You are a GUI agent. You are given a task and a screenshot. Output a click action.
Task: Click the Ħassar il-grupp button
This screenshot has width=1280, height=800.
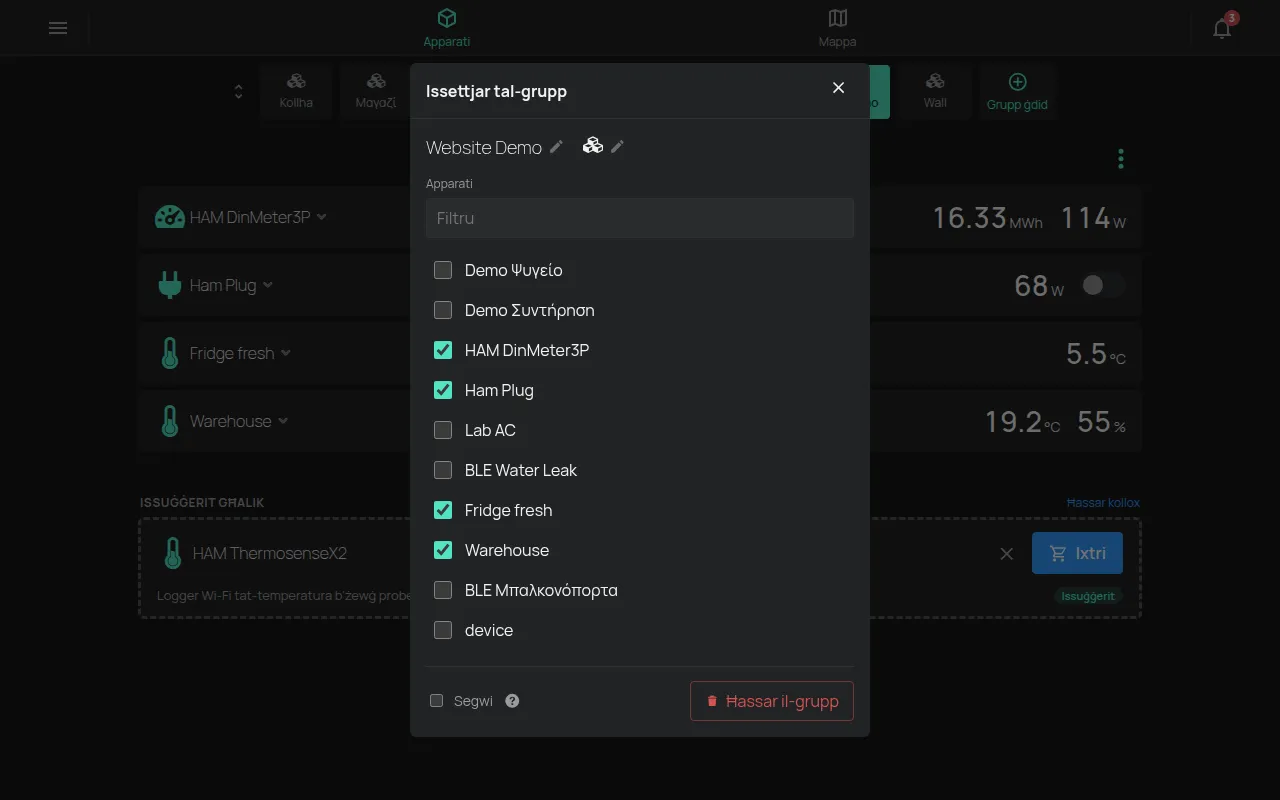pos(772,701)
